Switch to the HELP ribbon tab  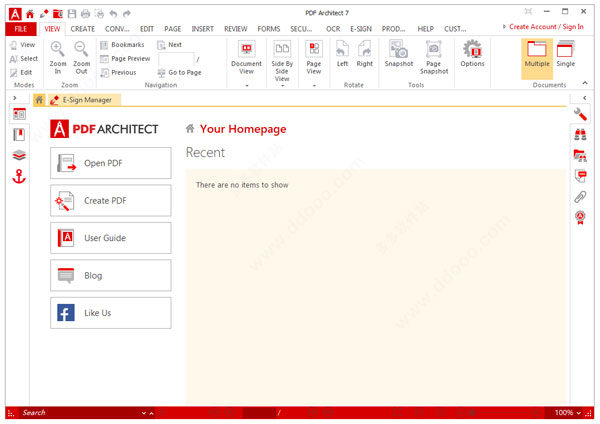coord(426,29)
